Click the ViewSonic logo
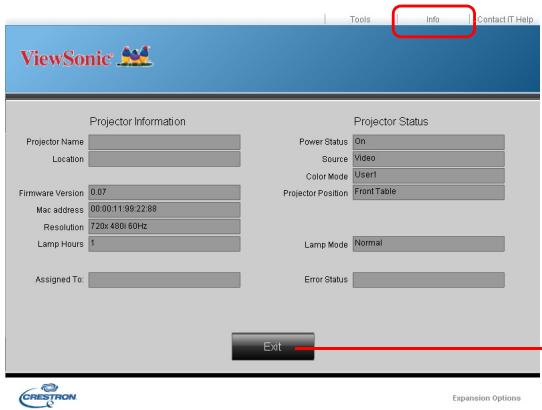Screen dimensions: 542x410 point(86,57)
